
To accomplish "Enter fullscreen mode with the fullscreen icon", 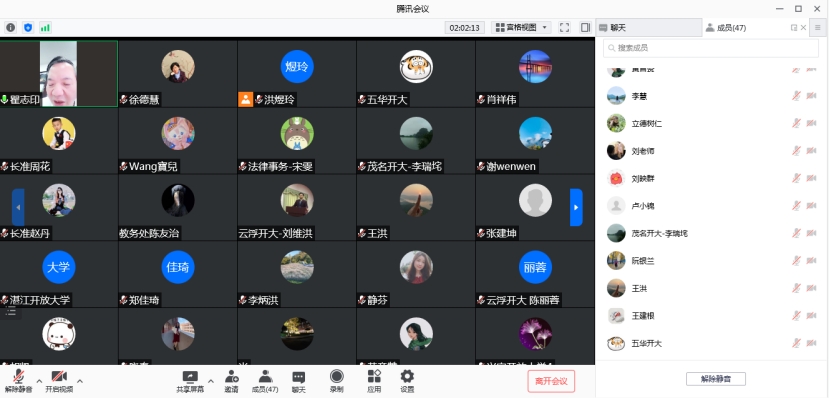I will [564, 28].
